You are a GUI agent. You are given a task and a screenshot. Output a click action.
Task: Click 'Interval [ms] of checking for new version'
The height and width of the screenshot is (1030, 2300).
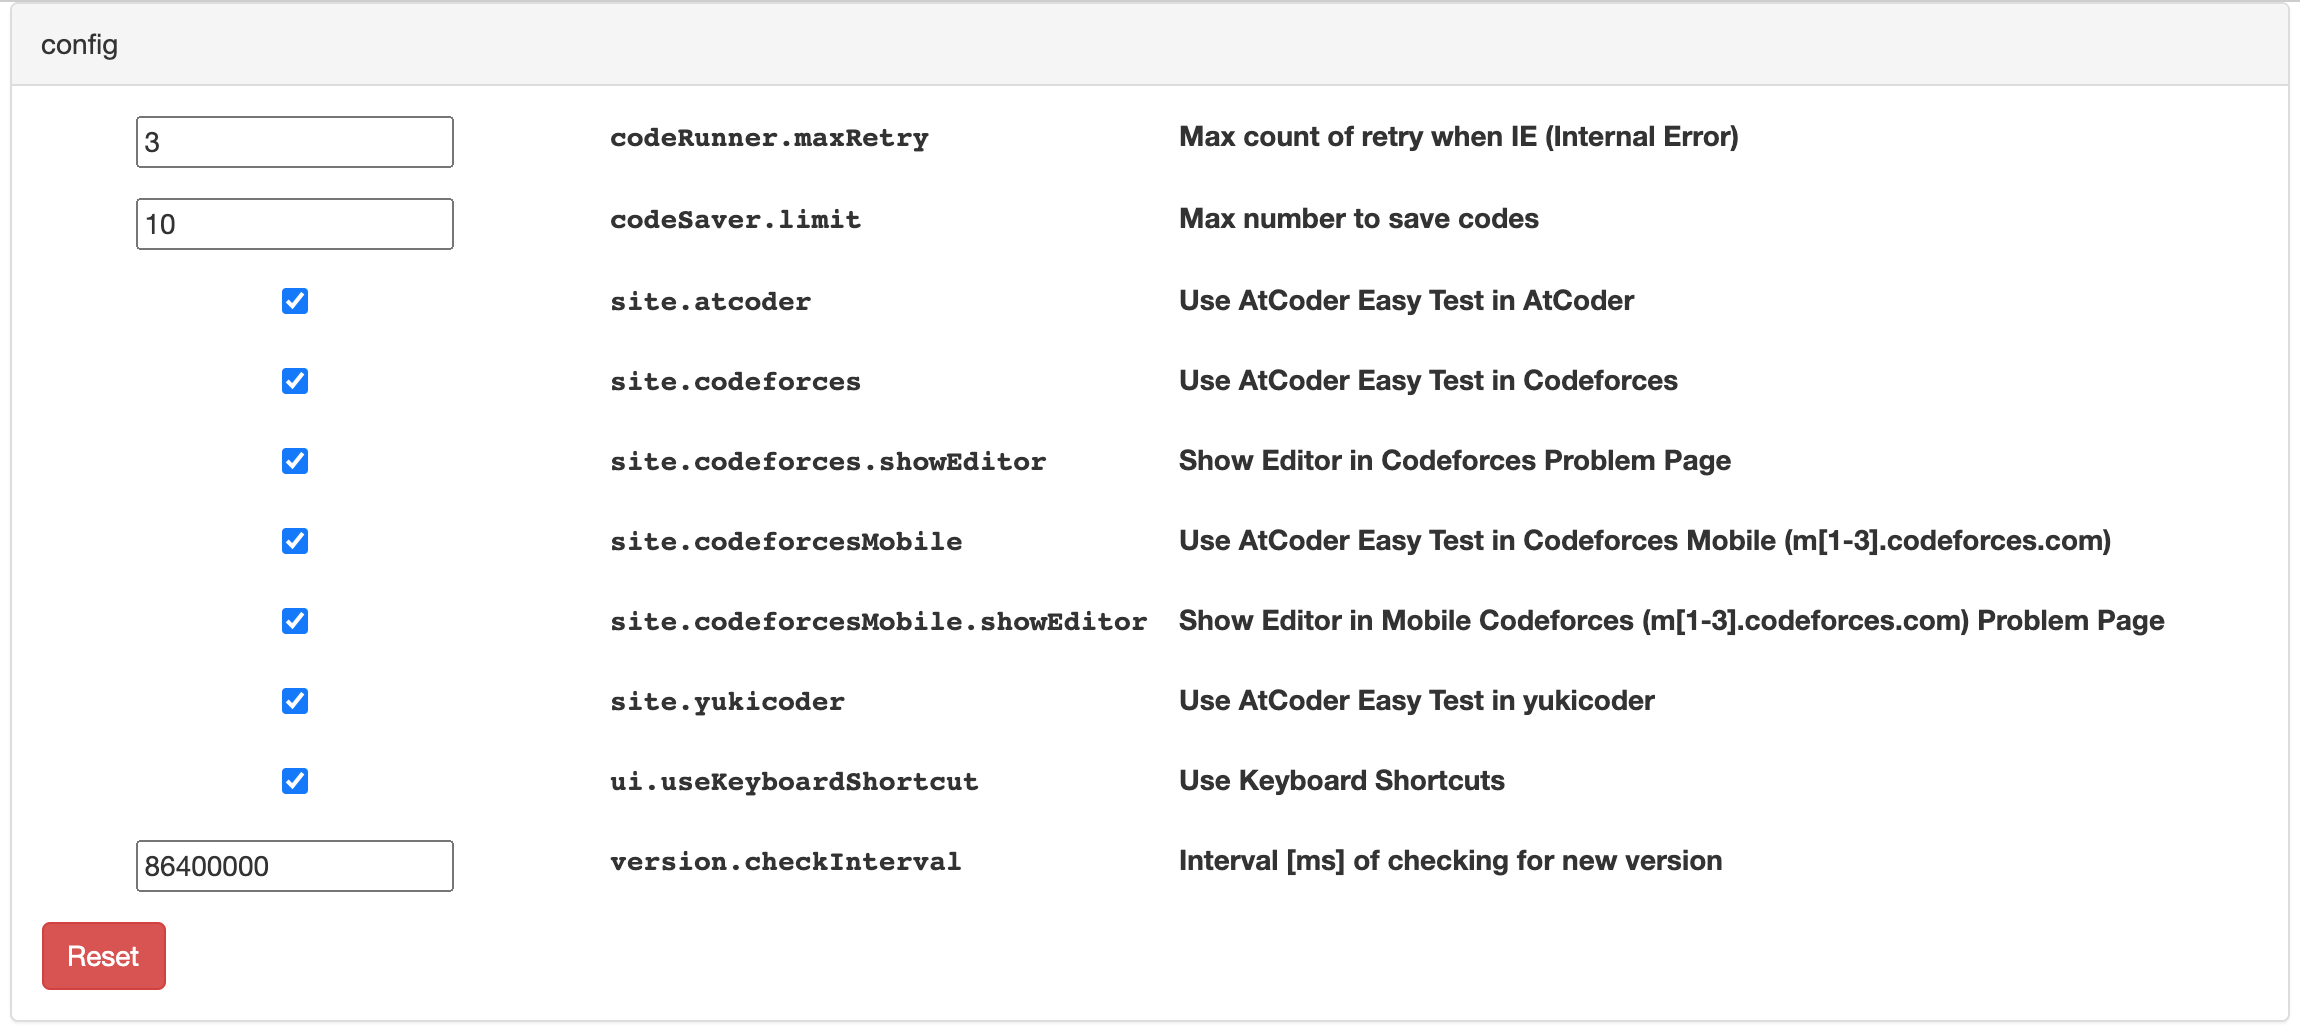(x=1450, y=861)
